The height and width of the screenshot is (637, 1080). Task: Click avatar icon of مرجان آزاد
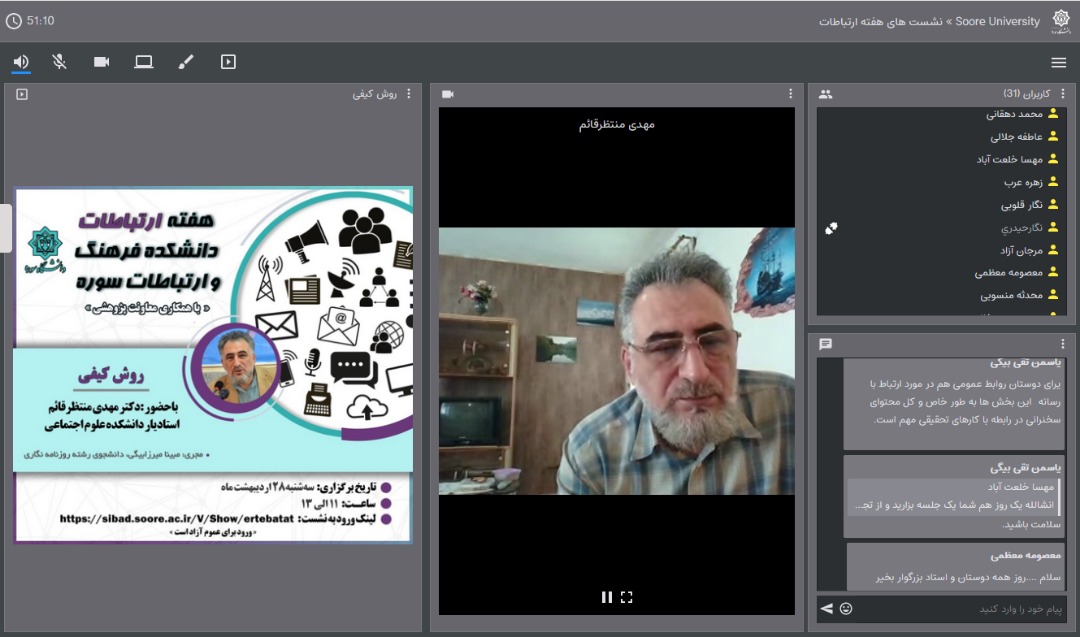click(x=1052, y=250)
